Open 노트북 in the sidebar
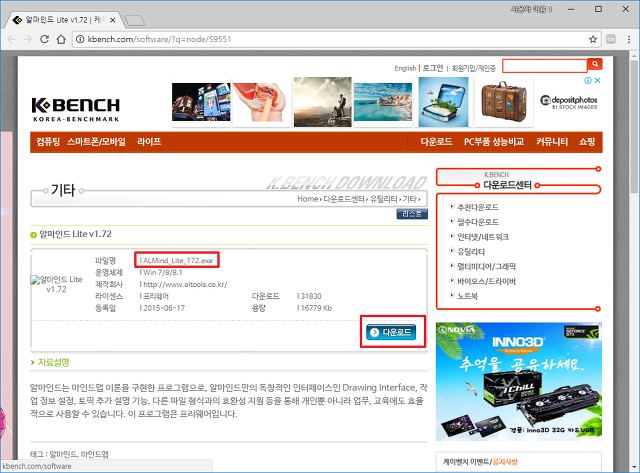 tap(467, 296)
